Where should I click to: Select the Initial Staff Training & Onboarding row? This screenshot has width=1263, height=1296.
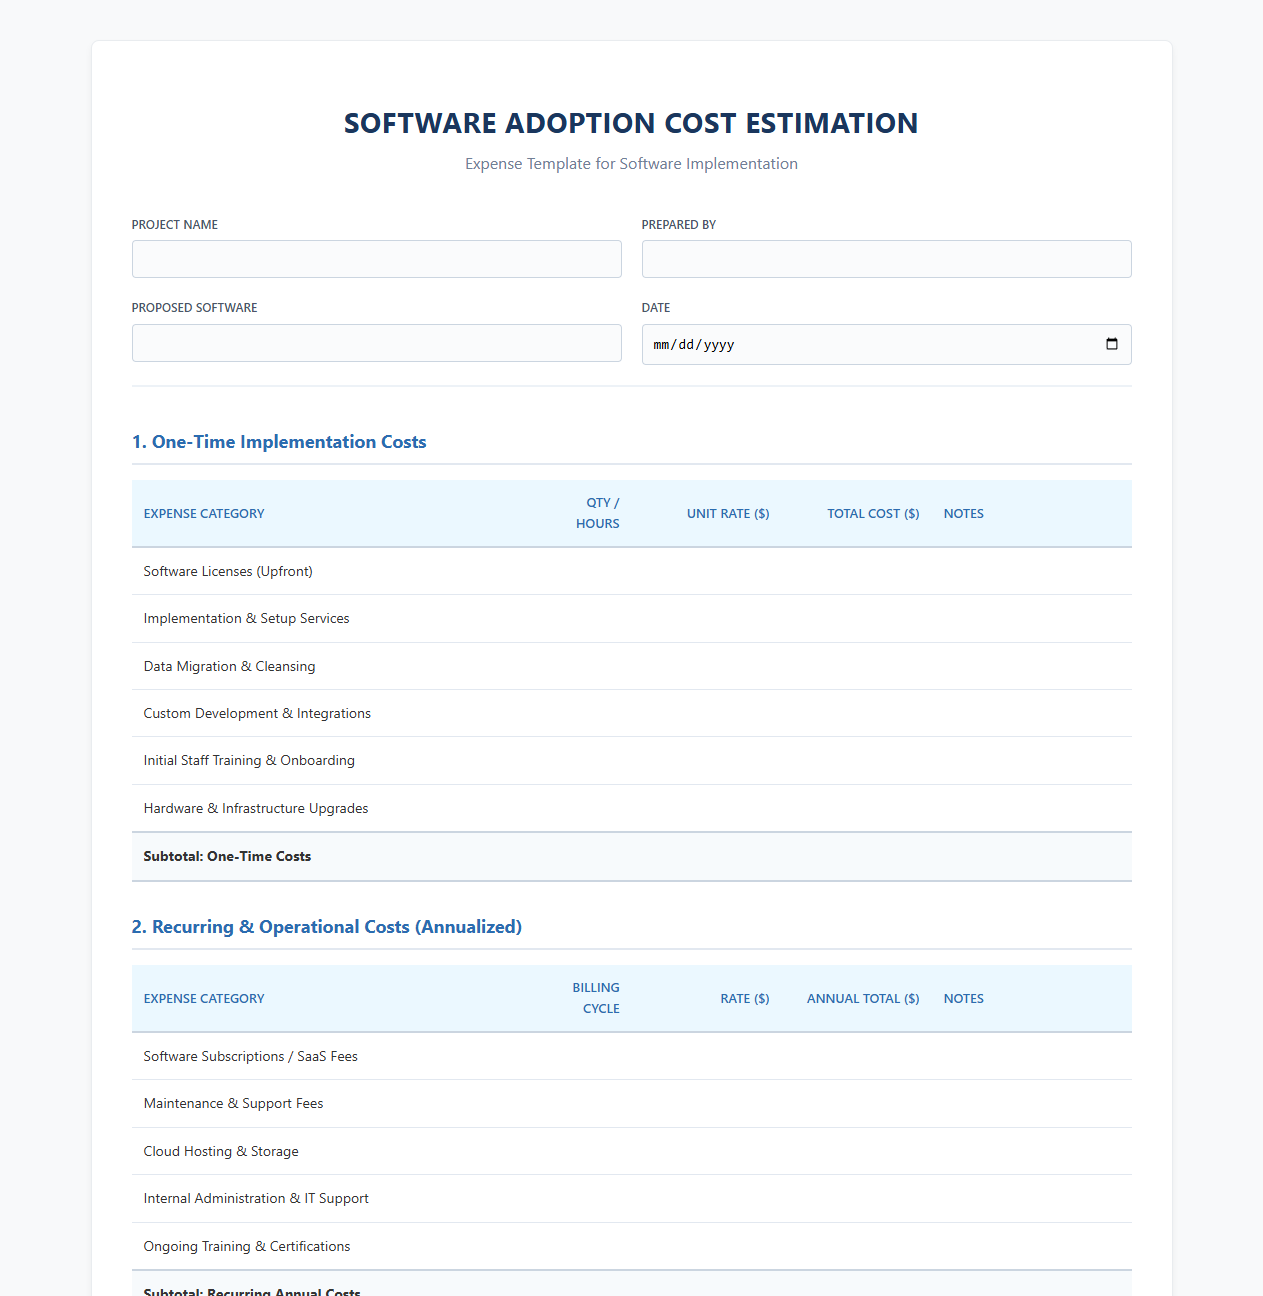click(632, 761)
